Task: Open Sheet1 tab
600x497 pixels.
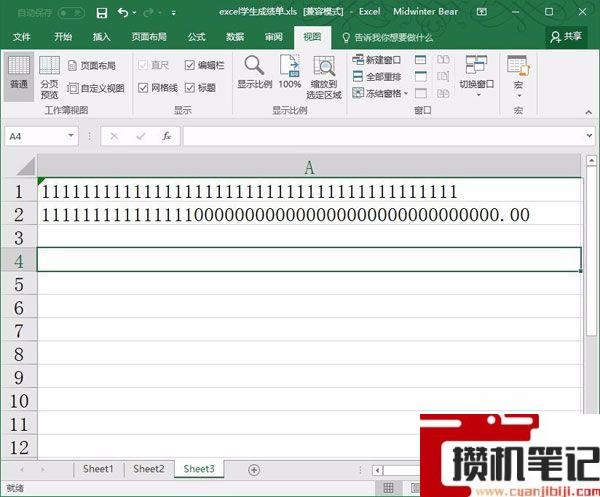Action: (98, 469)
